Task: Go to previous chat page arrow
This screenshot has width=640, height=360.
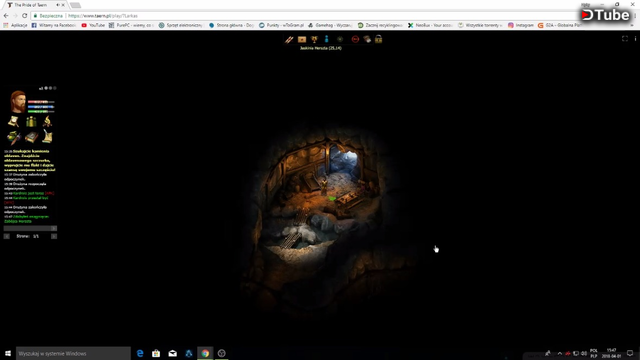Action: pyautogui.click(x=7, y=236)
